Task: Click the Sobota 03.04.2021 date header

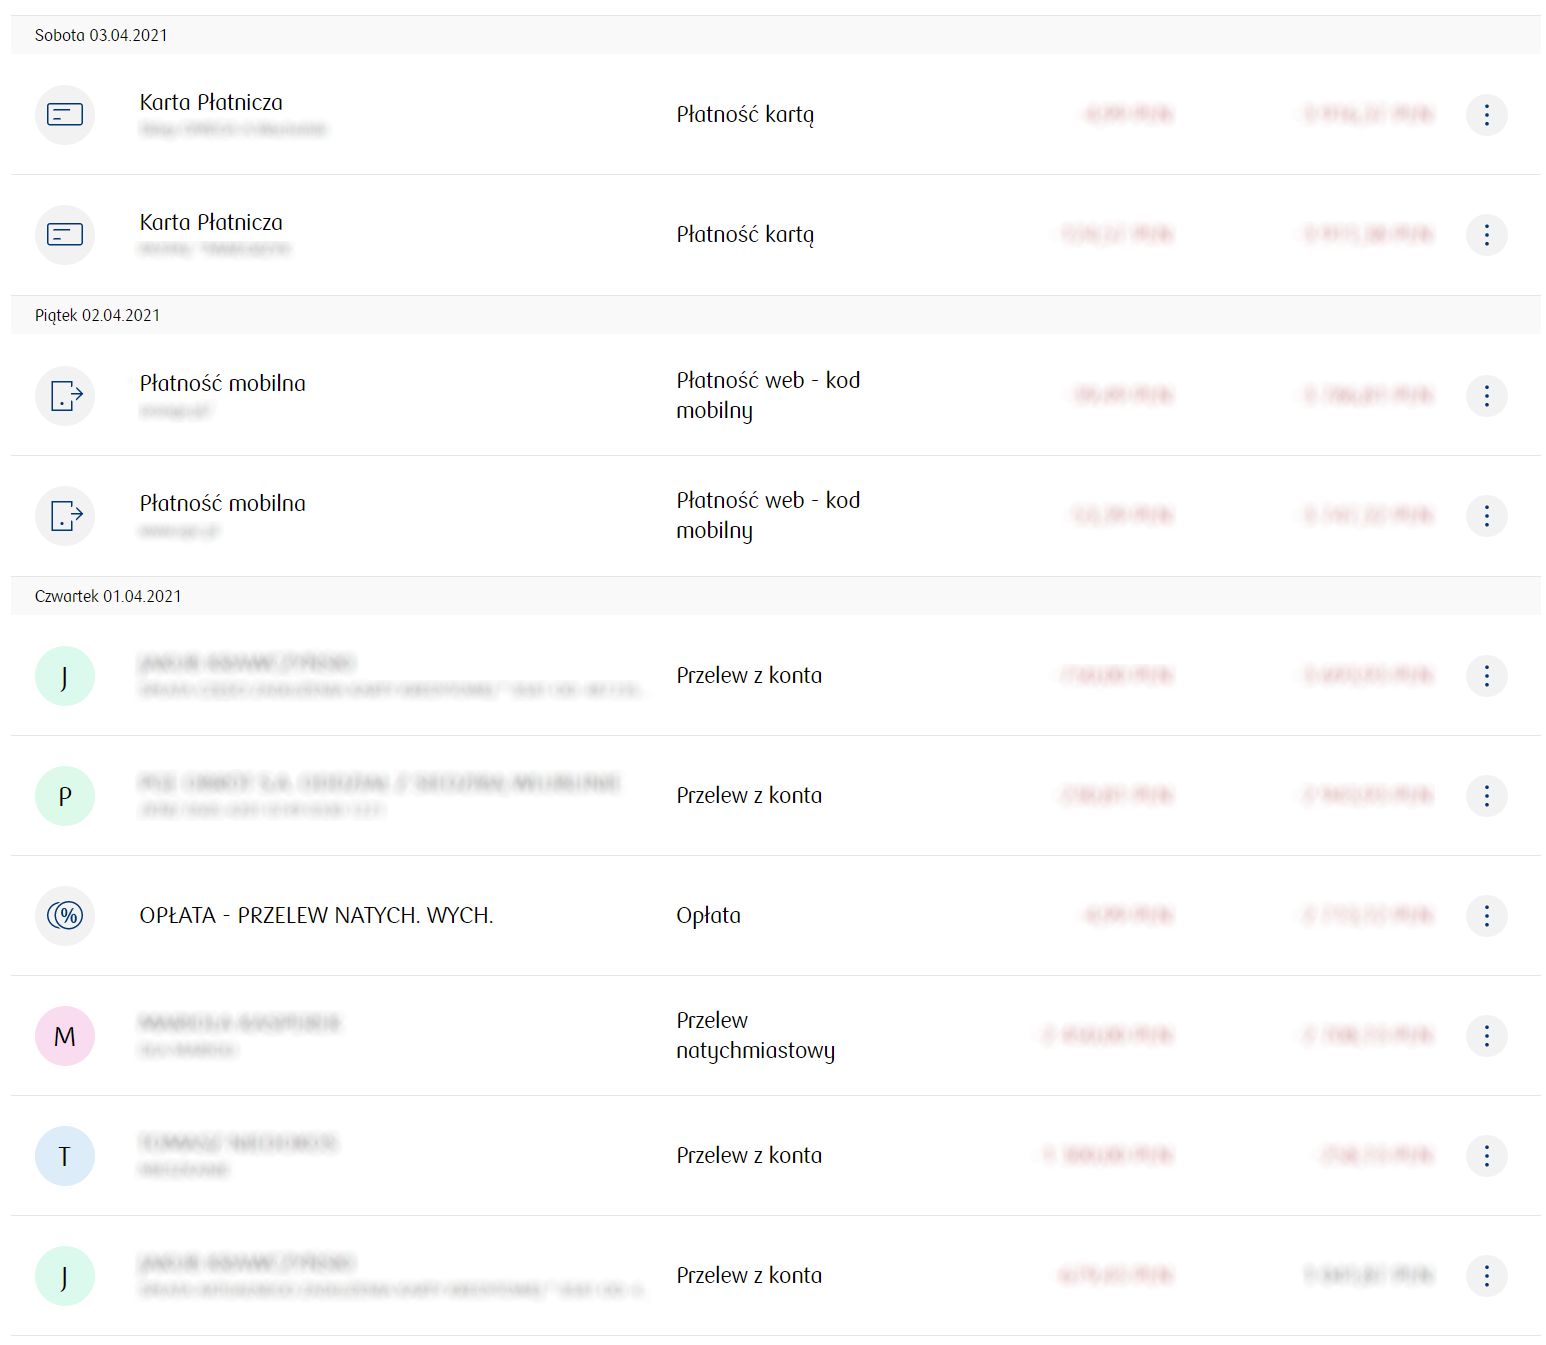Action: pyautogui.click(x=101, y=35)
